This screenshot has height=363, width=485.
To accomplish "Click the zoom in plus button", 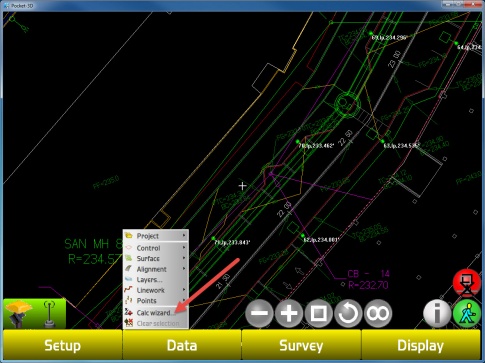I will tap(289, 313).
